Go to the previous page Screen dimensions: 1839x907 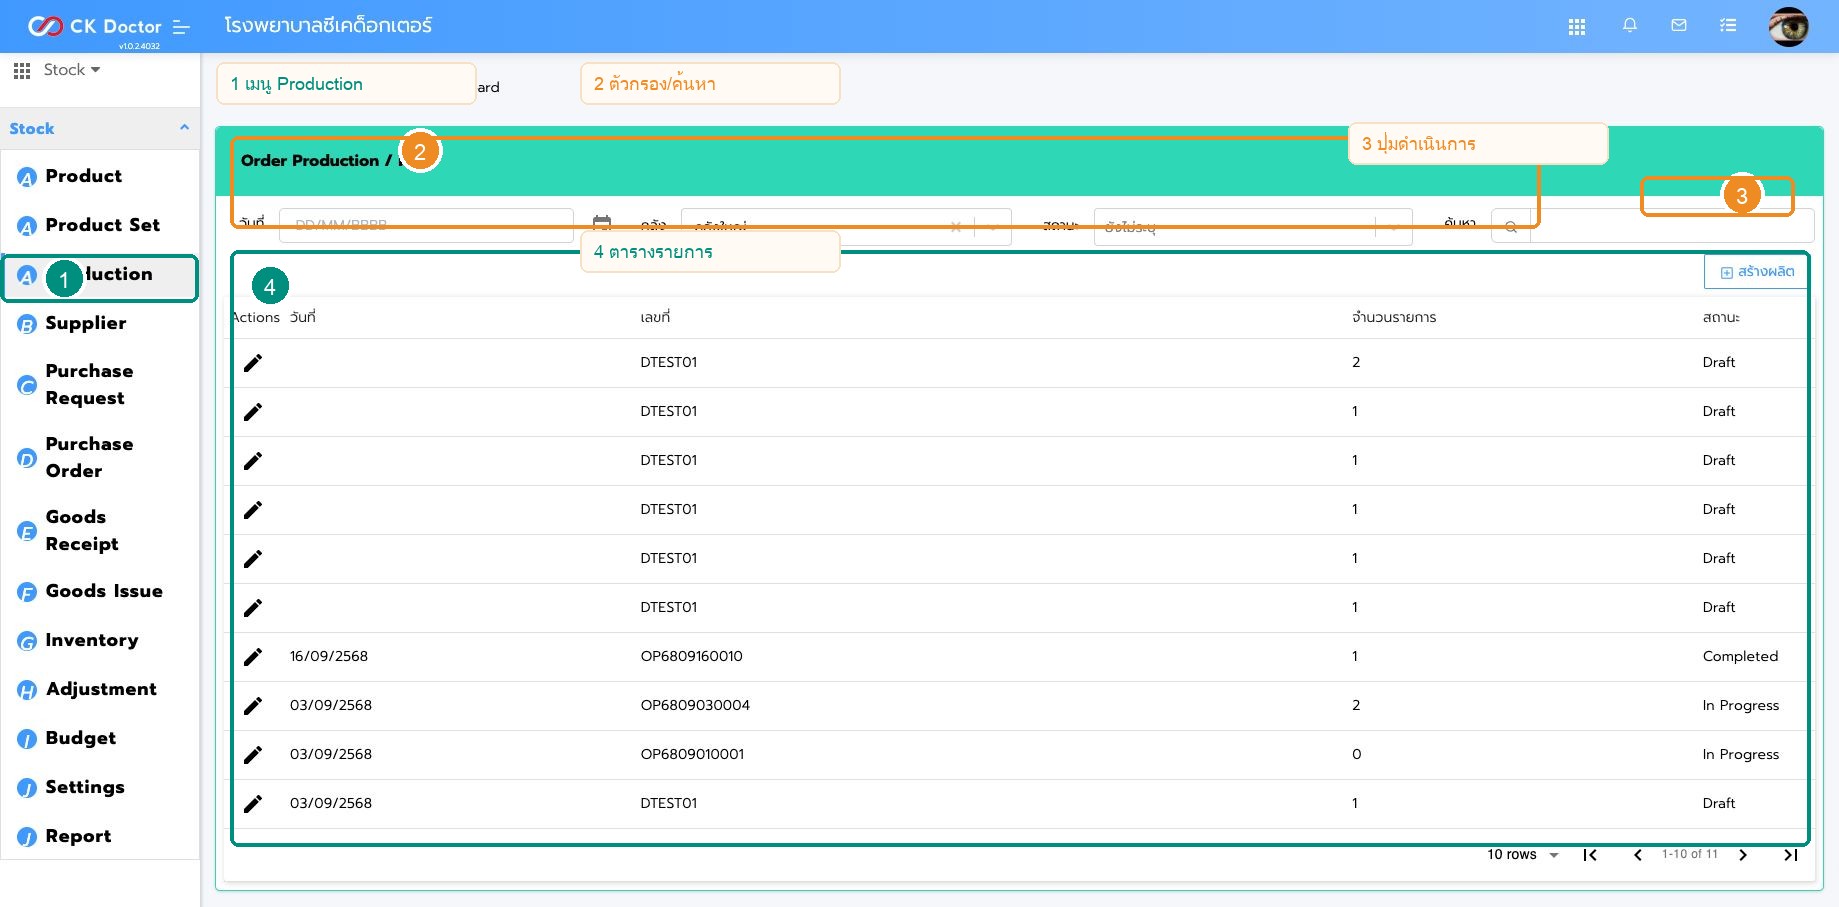point(1638,855)
